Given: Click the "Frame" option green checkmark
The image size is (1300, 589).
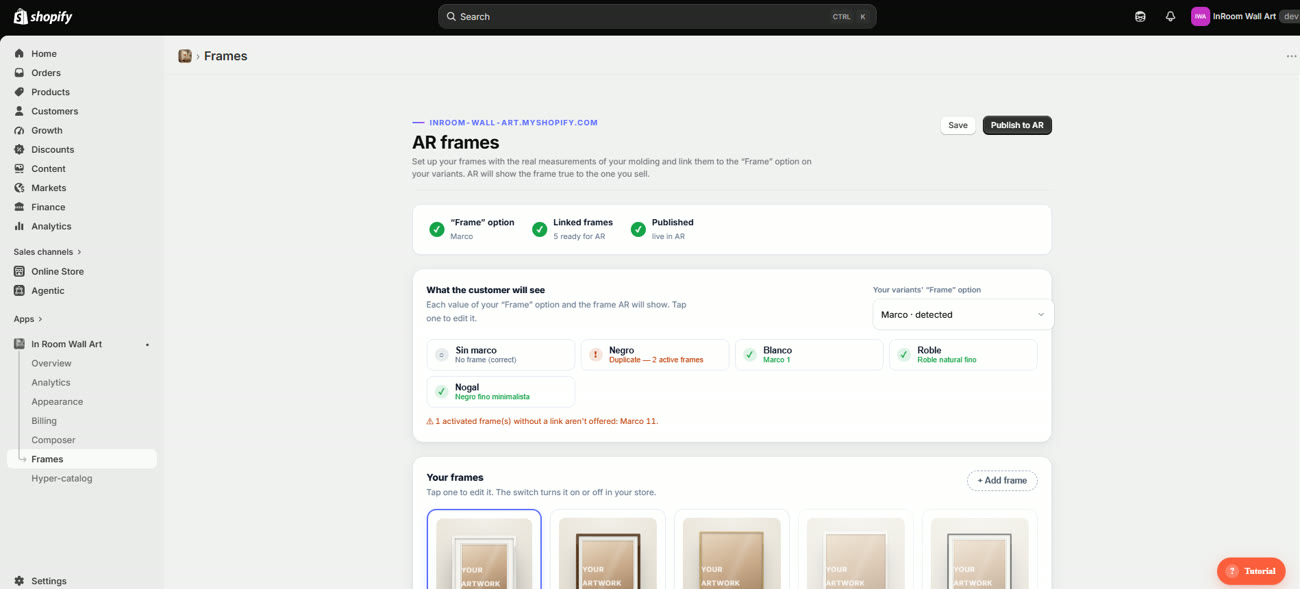Looking at the screenshot, I should [437, 229].
